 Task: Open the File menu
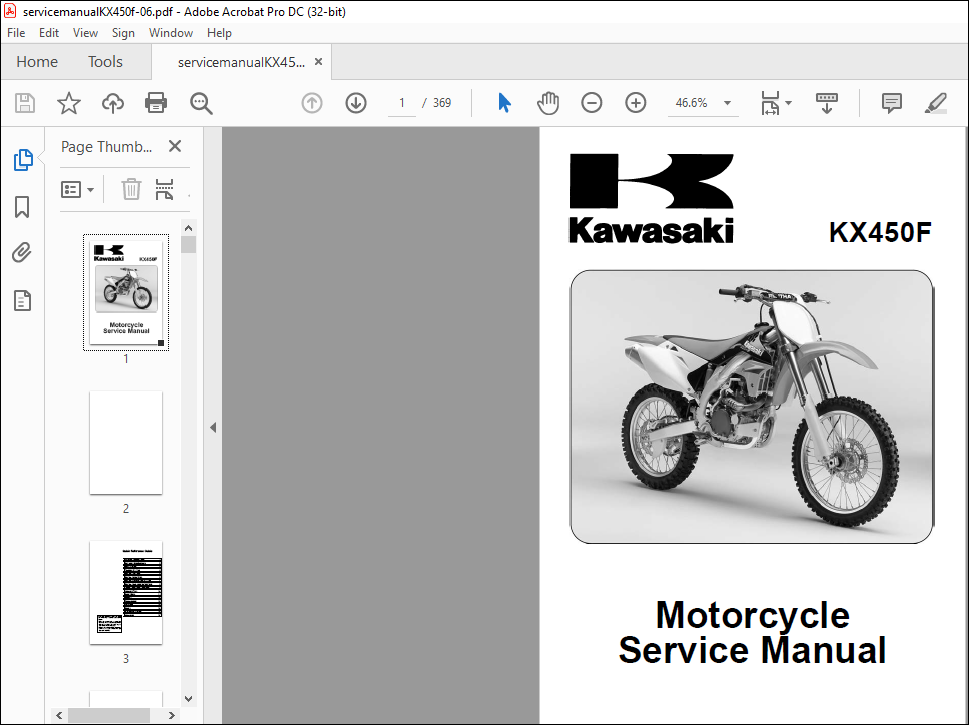(x=16, y=33)
